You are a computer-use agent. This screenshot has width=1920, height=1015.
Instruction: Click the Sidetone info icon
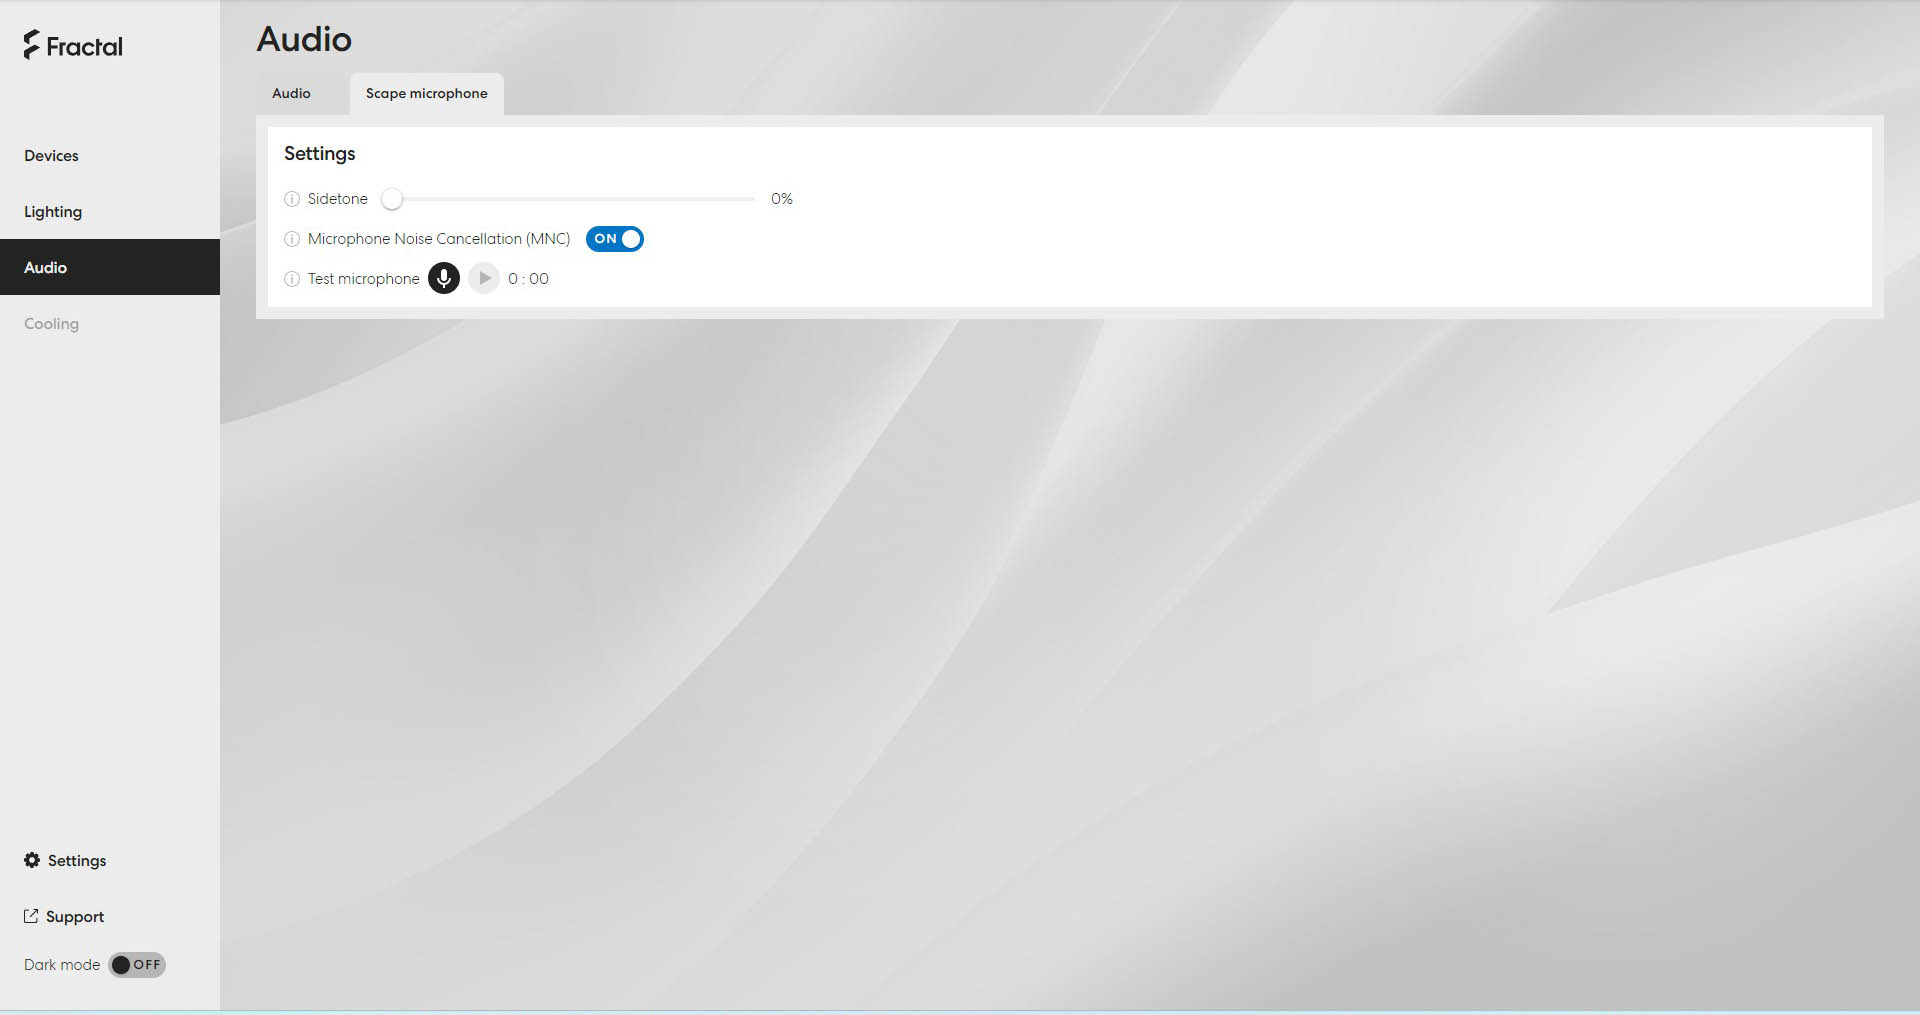(x=292, y=199)
